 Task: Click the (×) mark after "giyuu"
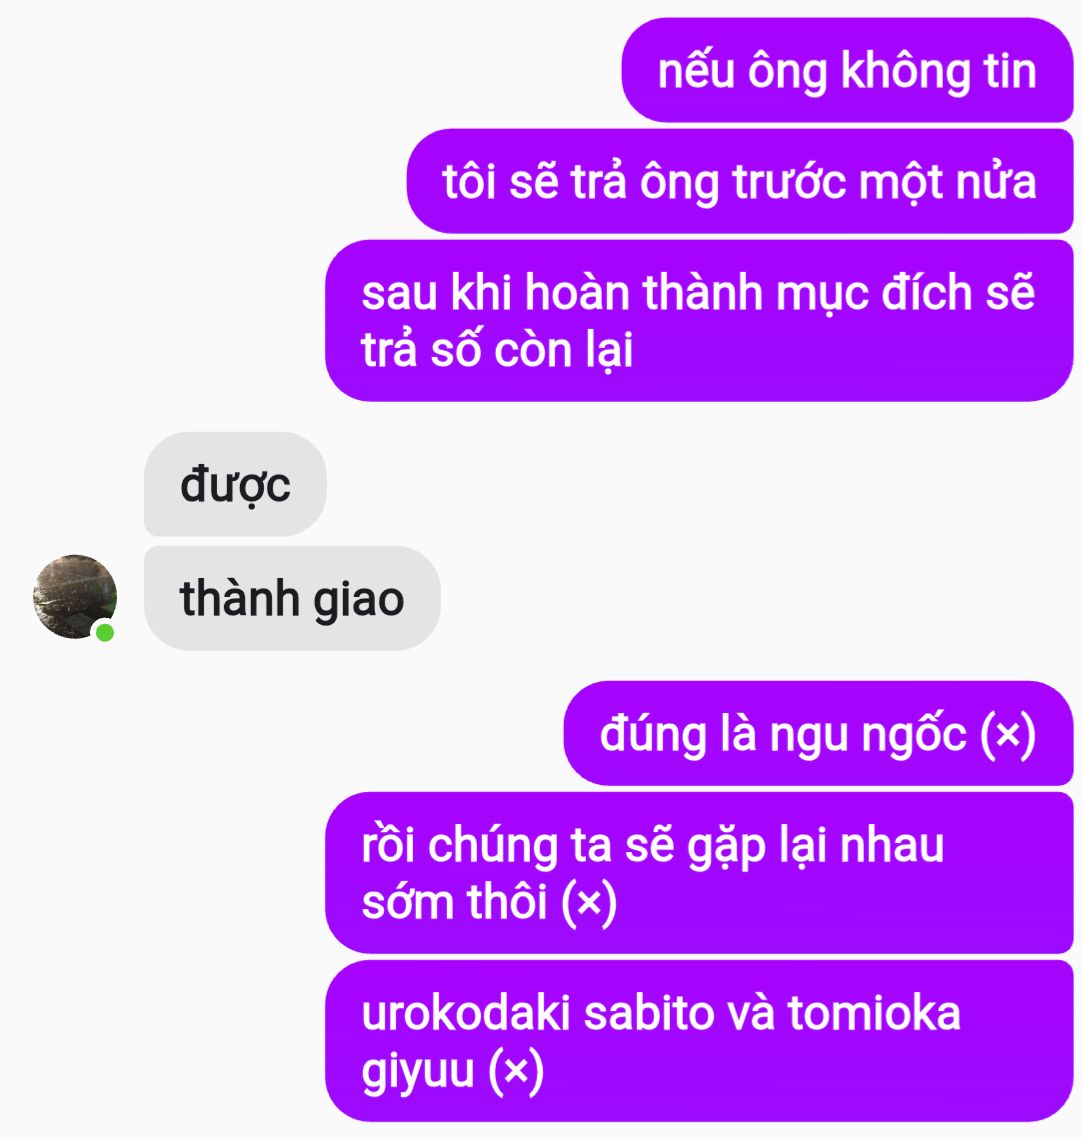[516, 1071]
